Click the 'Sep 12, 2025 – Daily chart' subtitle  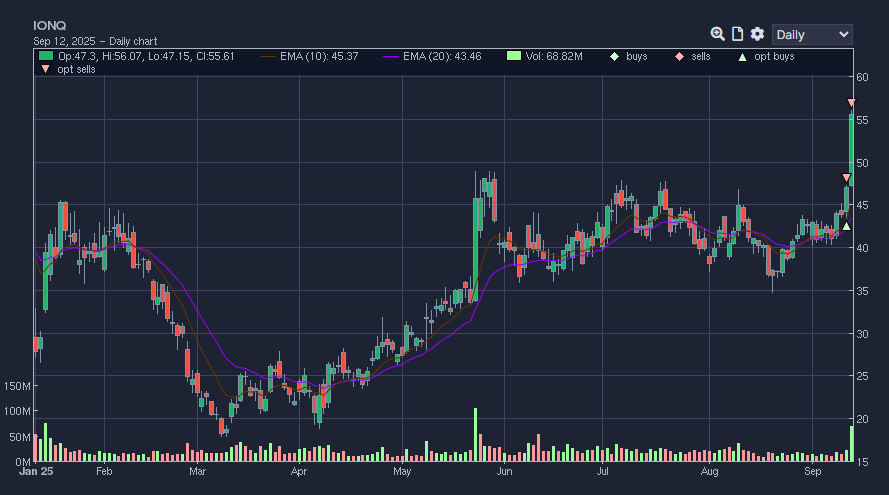pos(95,41)
